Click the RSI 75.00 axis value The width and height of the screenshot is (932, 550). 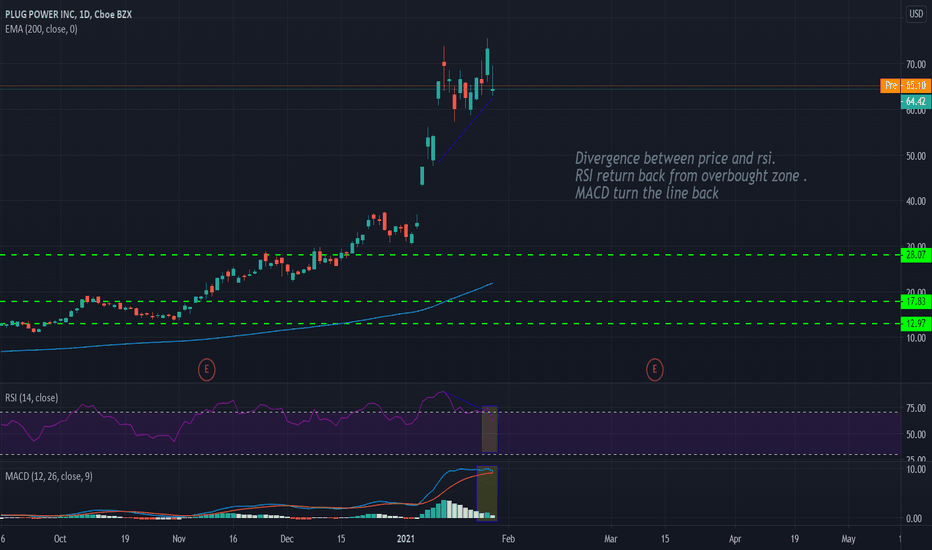tap(915, 408)
